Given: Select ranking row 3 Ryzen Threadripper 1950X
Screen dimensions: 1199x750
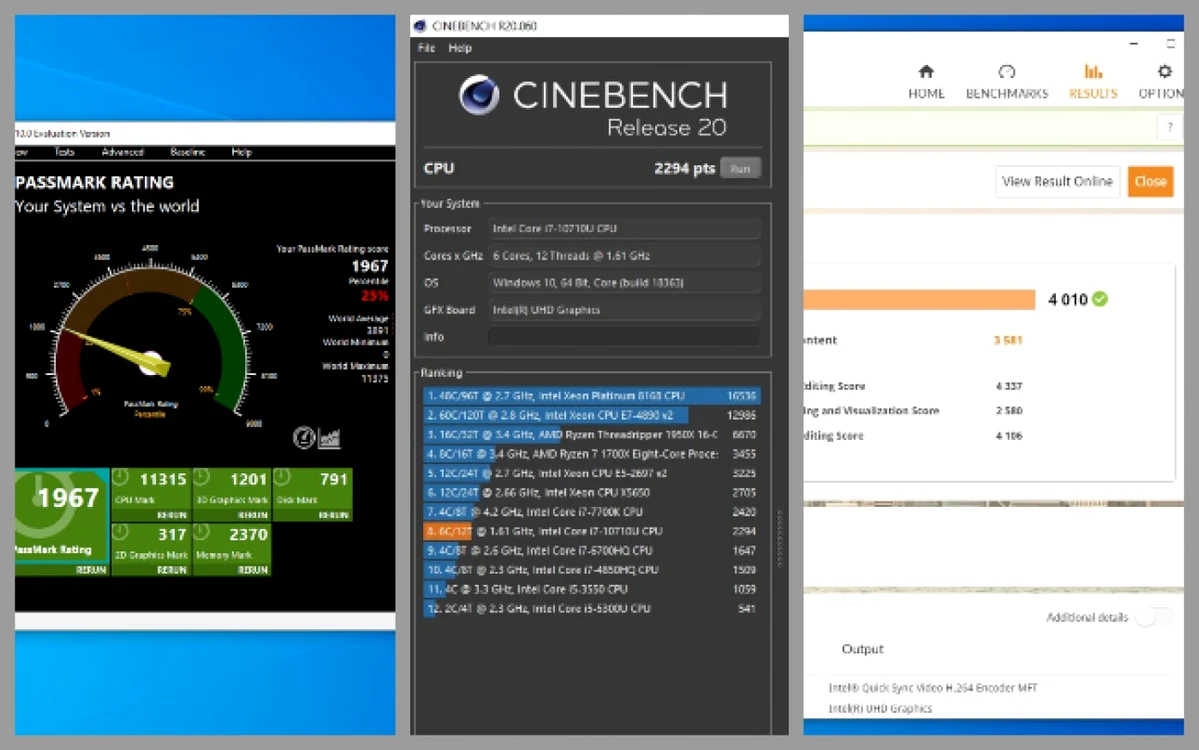Looking at the screenshot, I should click(x=591, y=434).
